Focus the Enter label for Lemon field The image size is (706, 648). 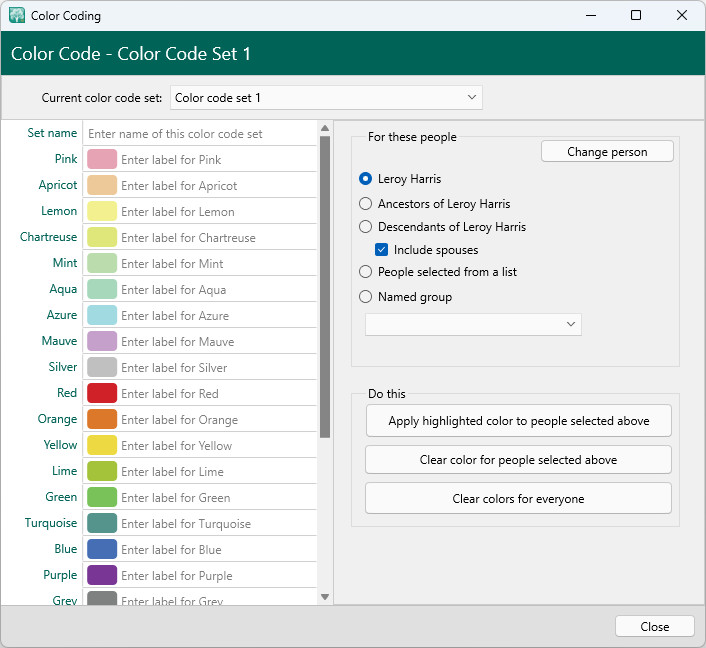[x=218, y=212]
